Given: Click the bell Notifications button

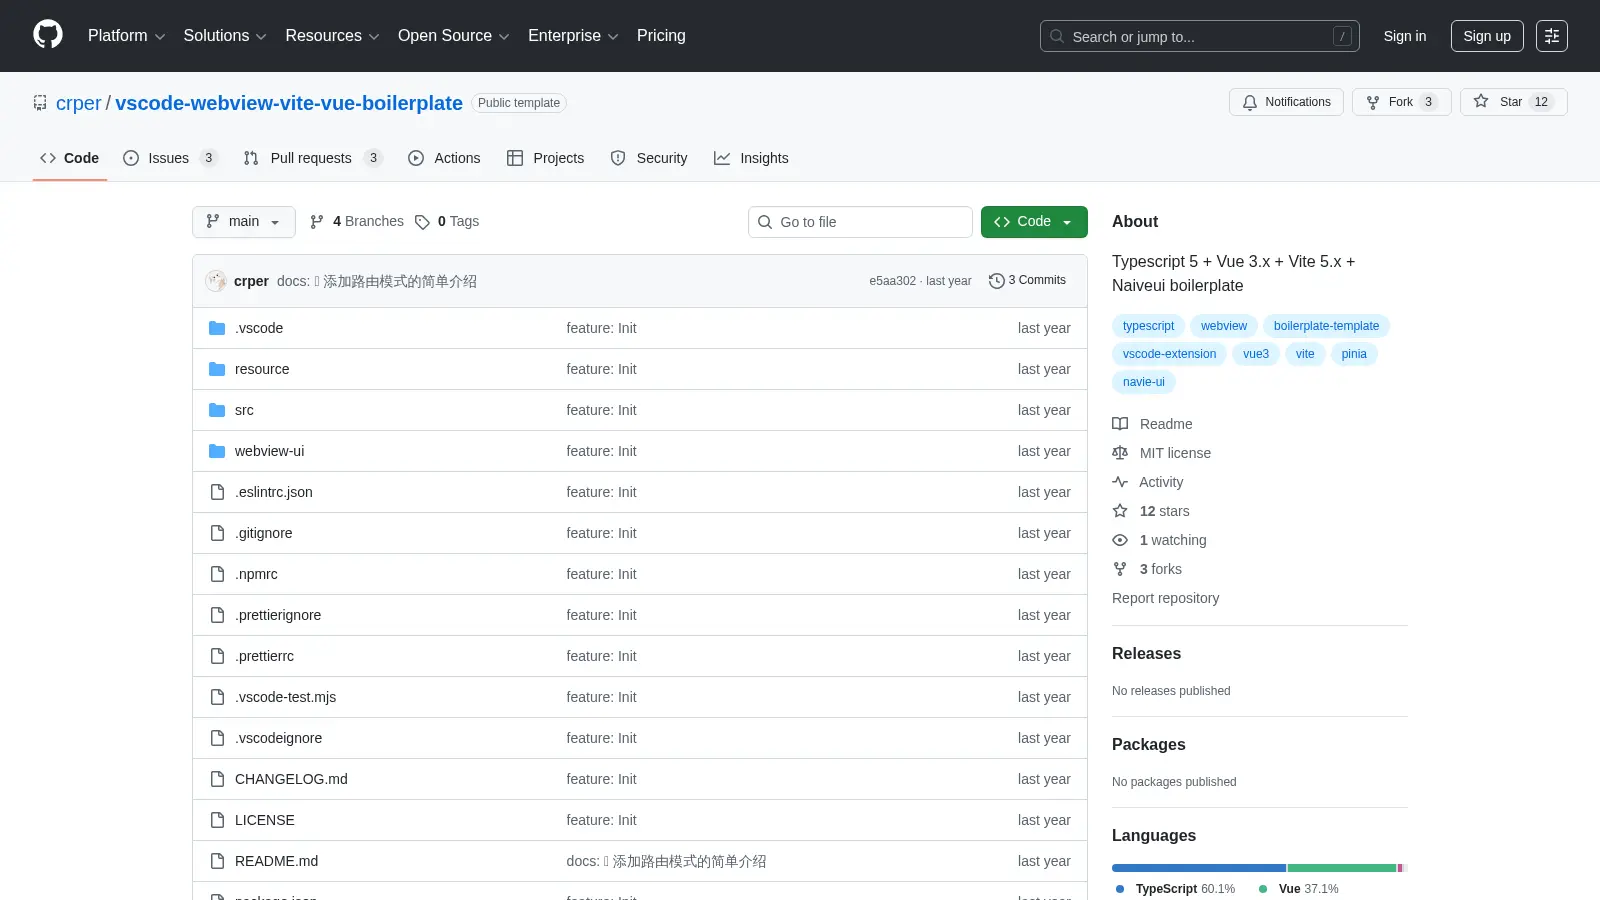Looking at the screenshot, I should (1286, 102).
